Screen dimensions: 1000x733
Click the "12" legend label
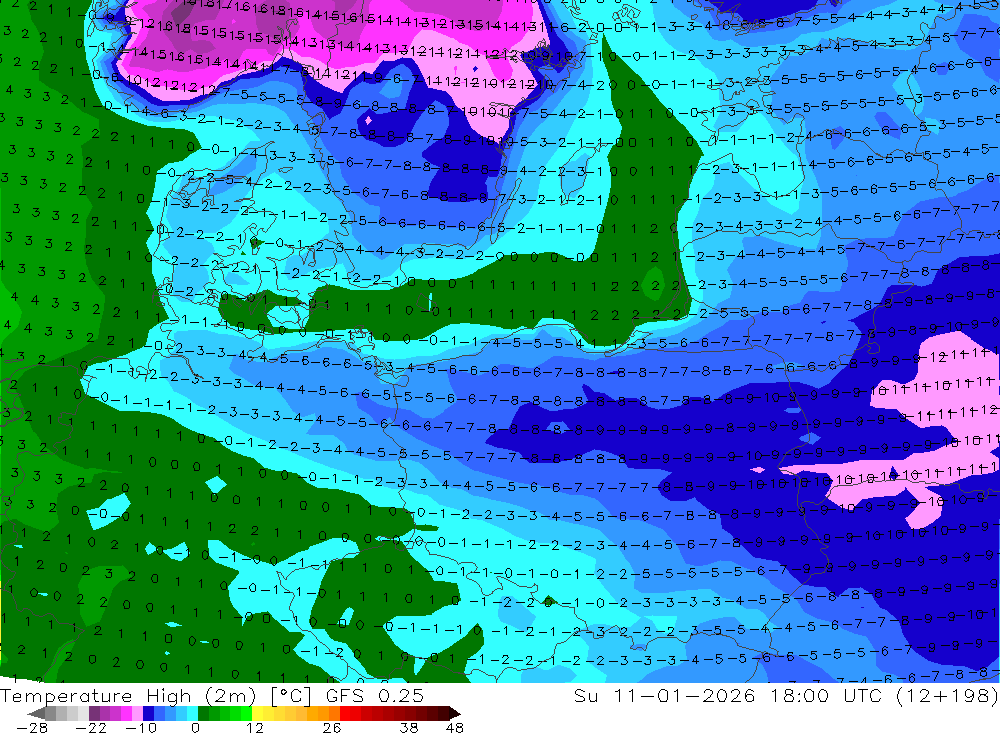coord(255,727)
